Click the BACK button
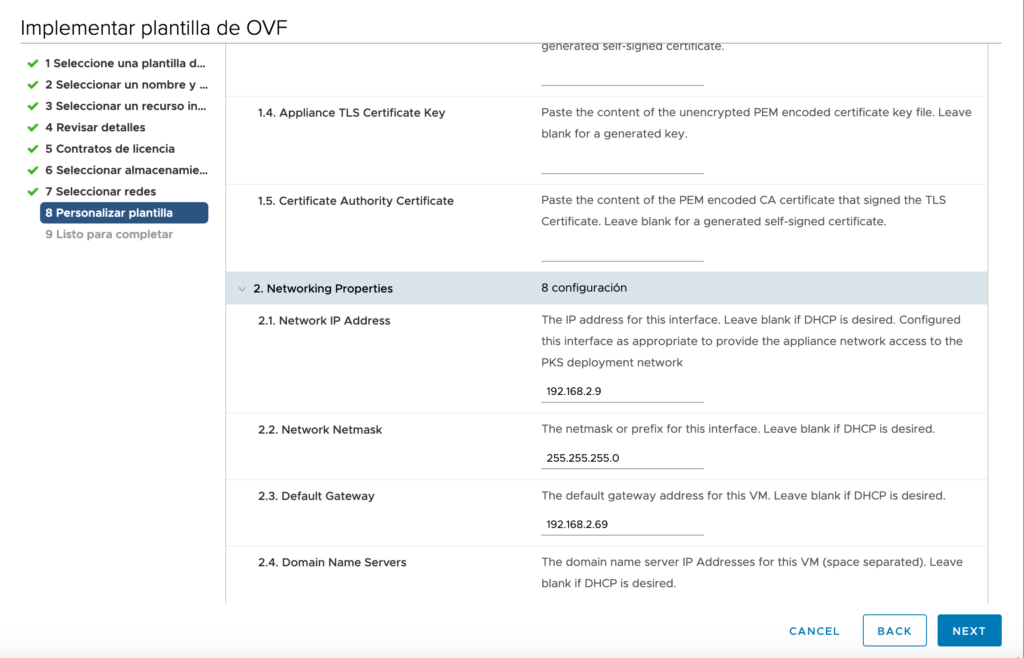This screenshot has width=1024, height=658. (x=894, y=630)
